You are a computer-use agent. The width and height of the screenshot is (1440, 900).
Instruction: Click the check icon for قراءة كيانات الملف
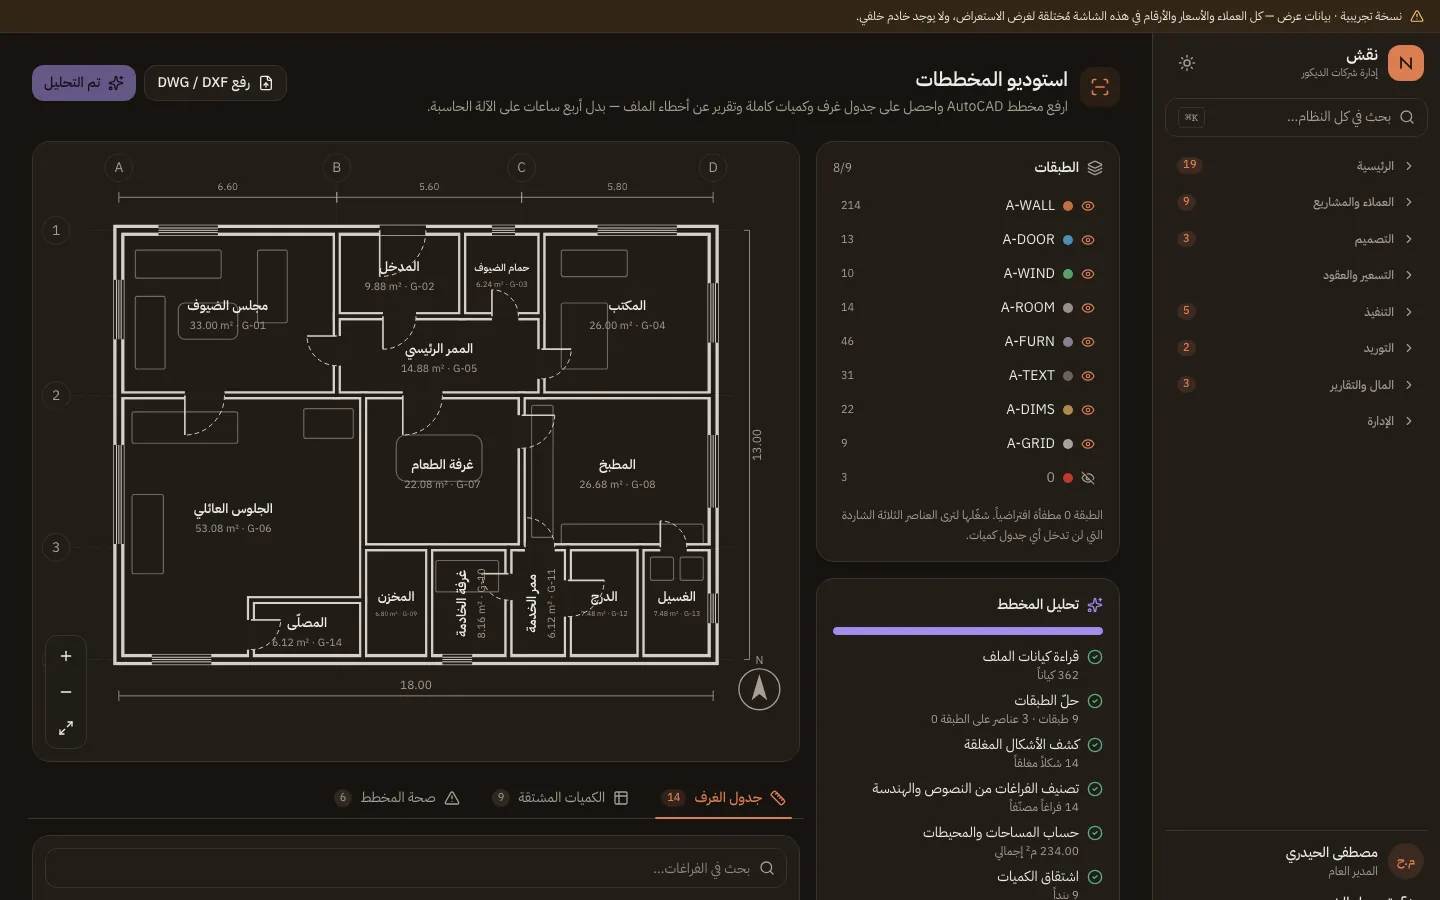tap(1095, 657)
